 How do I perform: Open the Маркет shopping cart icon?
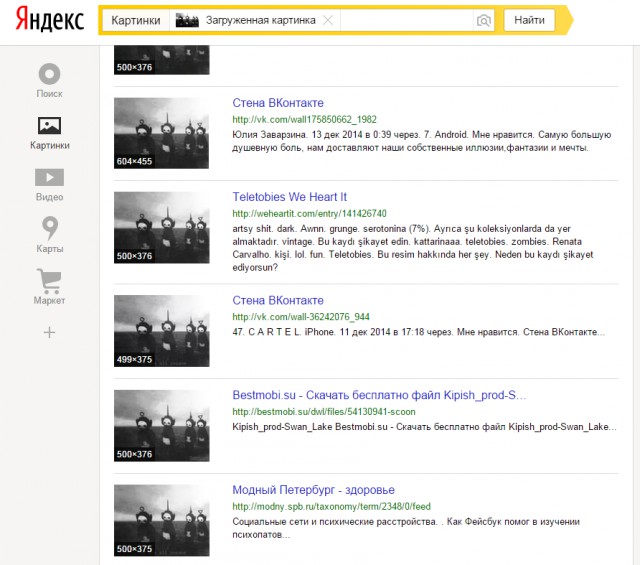click(x=49, y=281)
